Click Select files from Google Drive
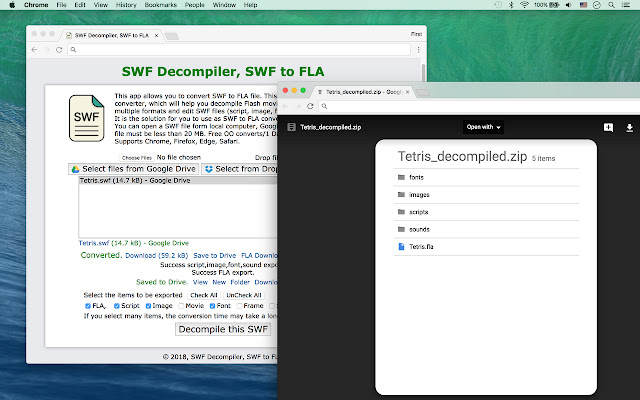 tap(132, 169)
